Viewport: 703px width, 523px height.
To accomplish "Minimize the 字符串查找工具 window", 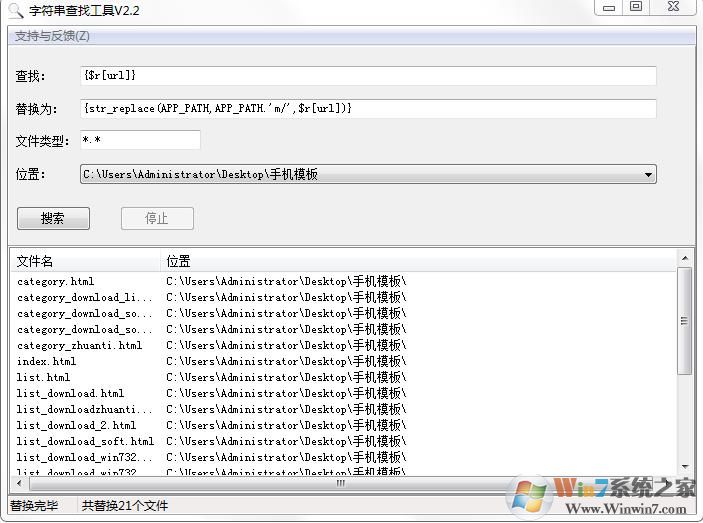I will [608, 7].
